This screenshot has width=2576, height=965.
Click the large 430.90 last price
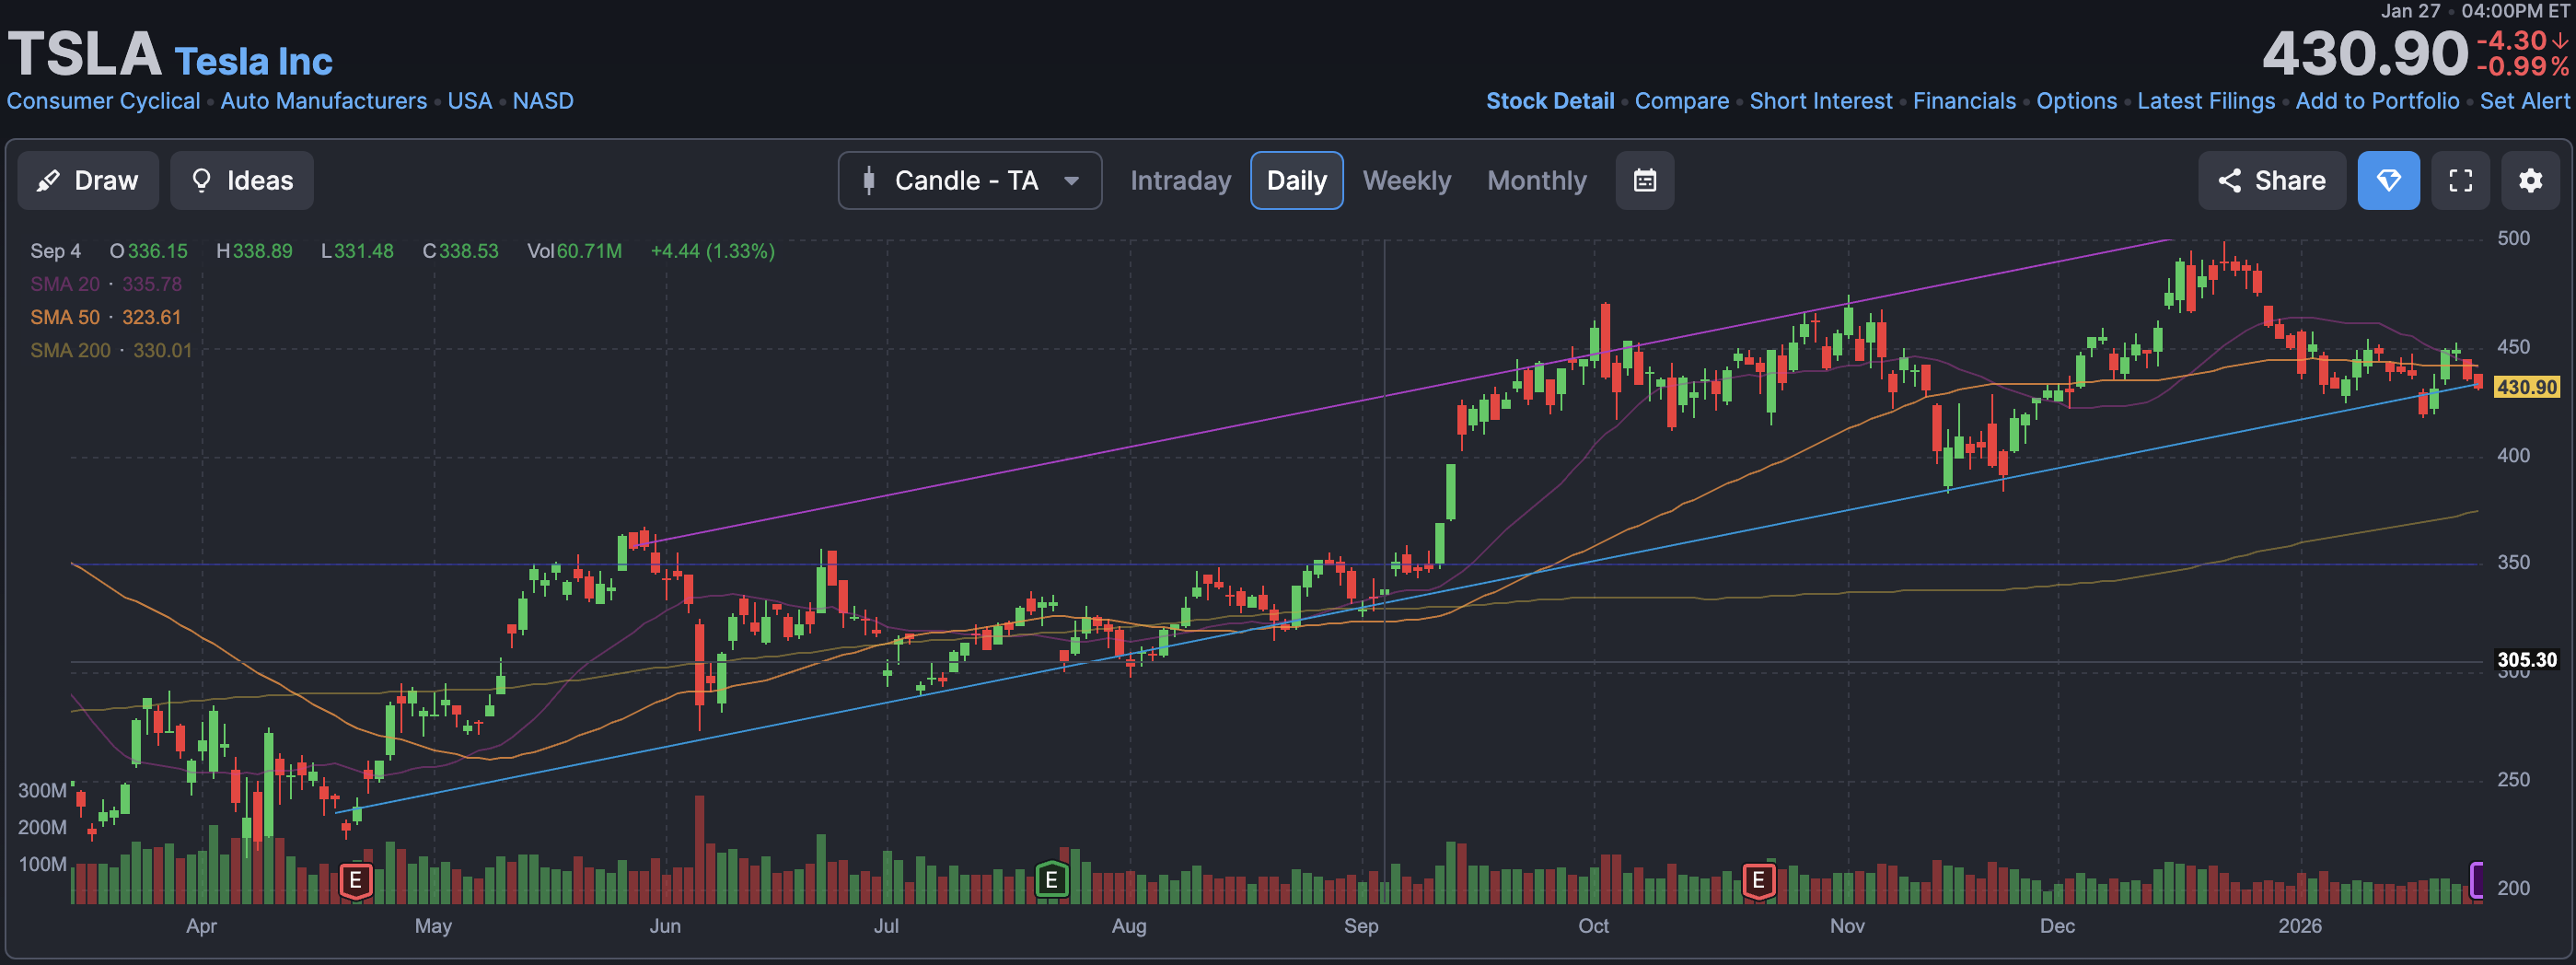[x=2364, y=53]
